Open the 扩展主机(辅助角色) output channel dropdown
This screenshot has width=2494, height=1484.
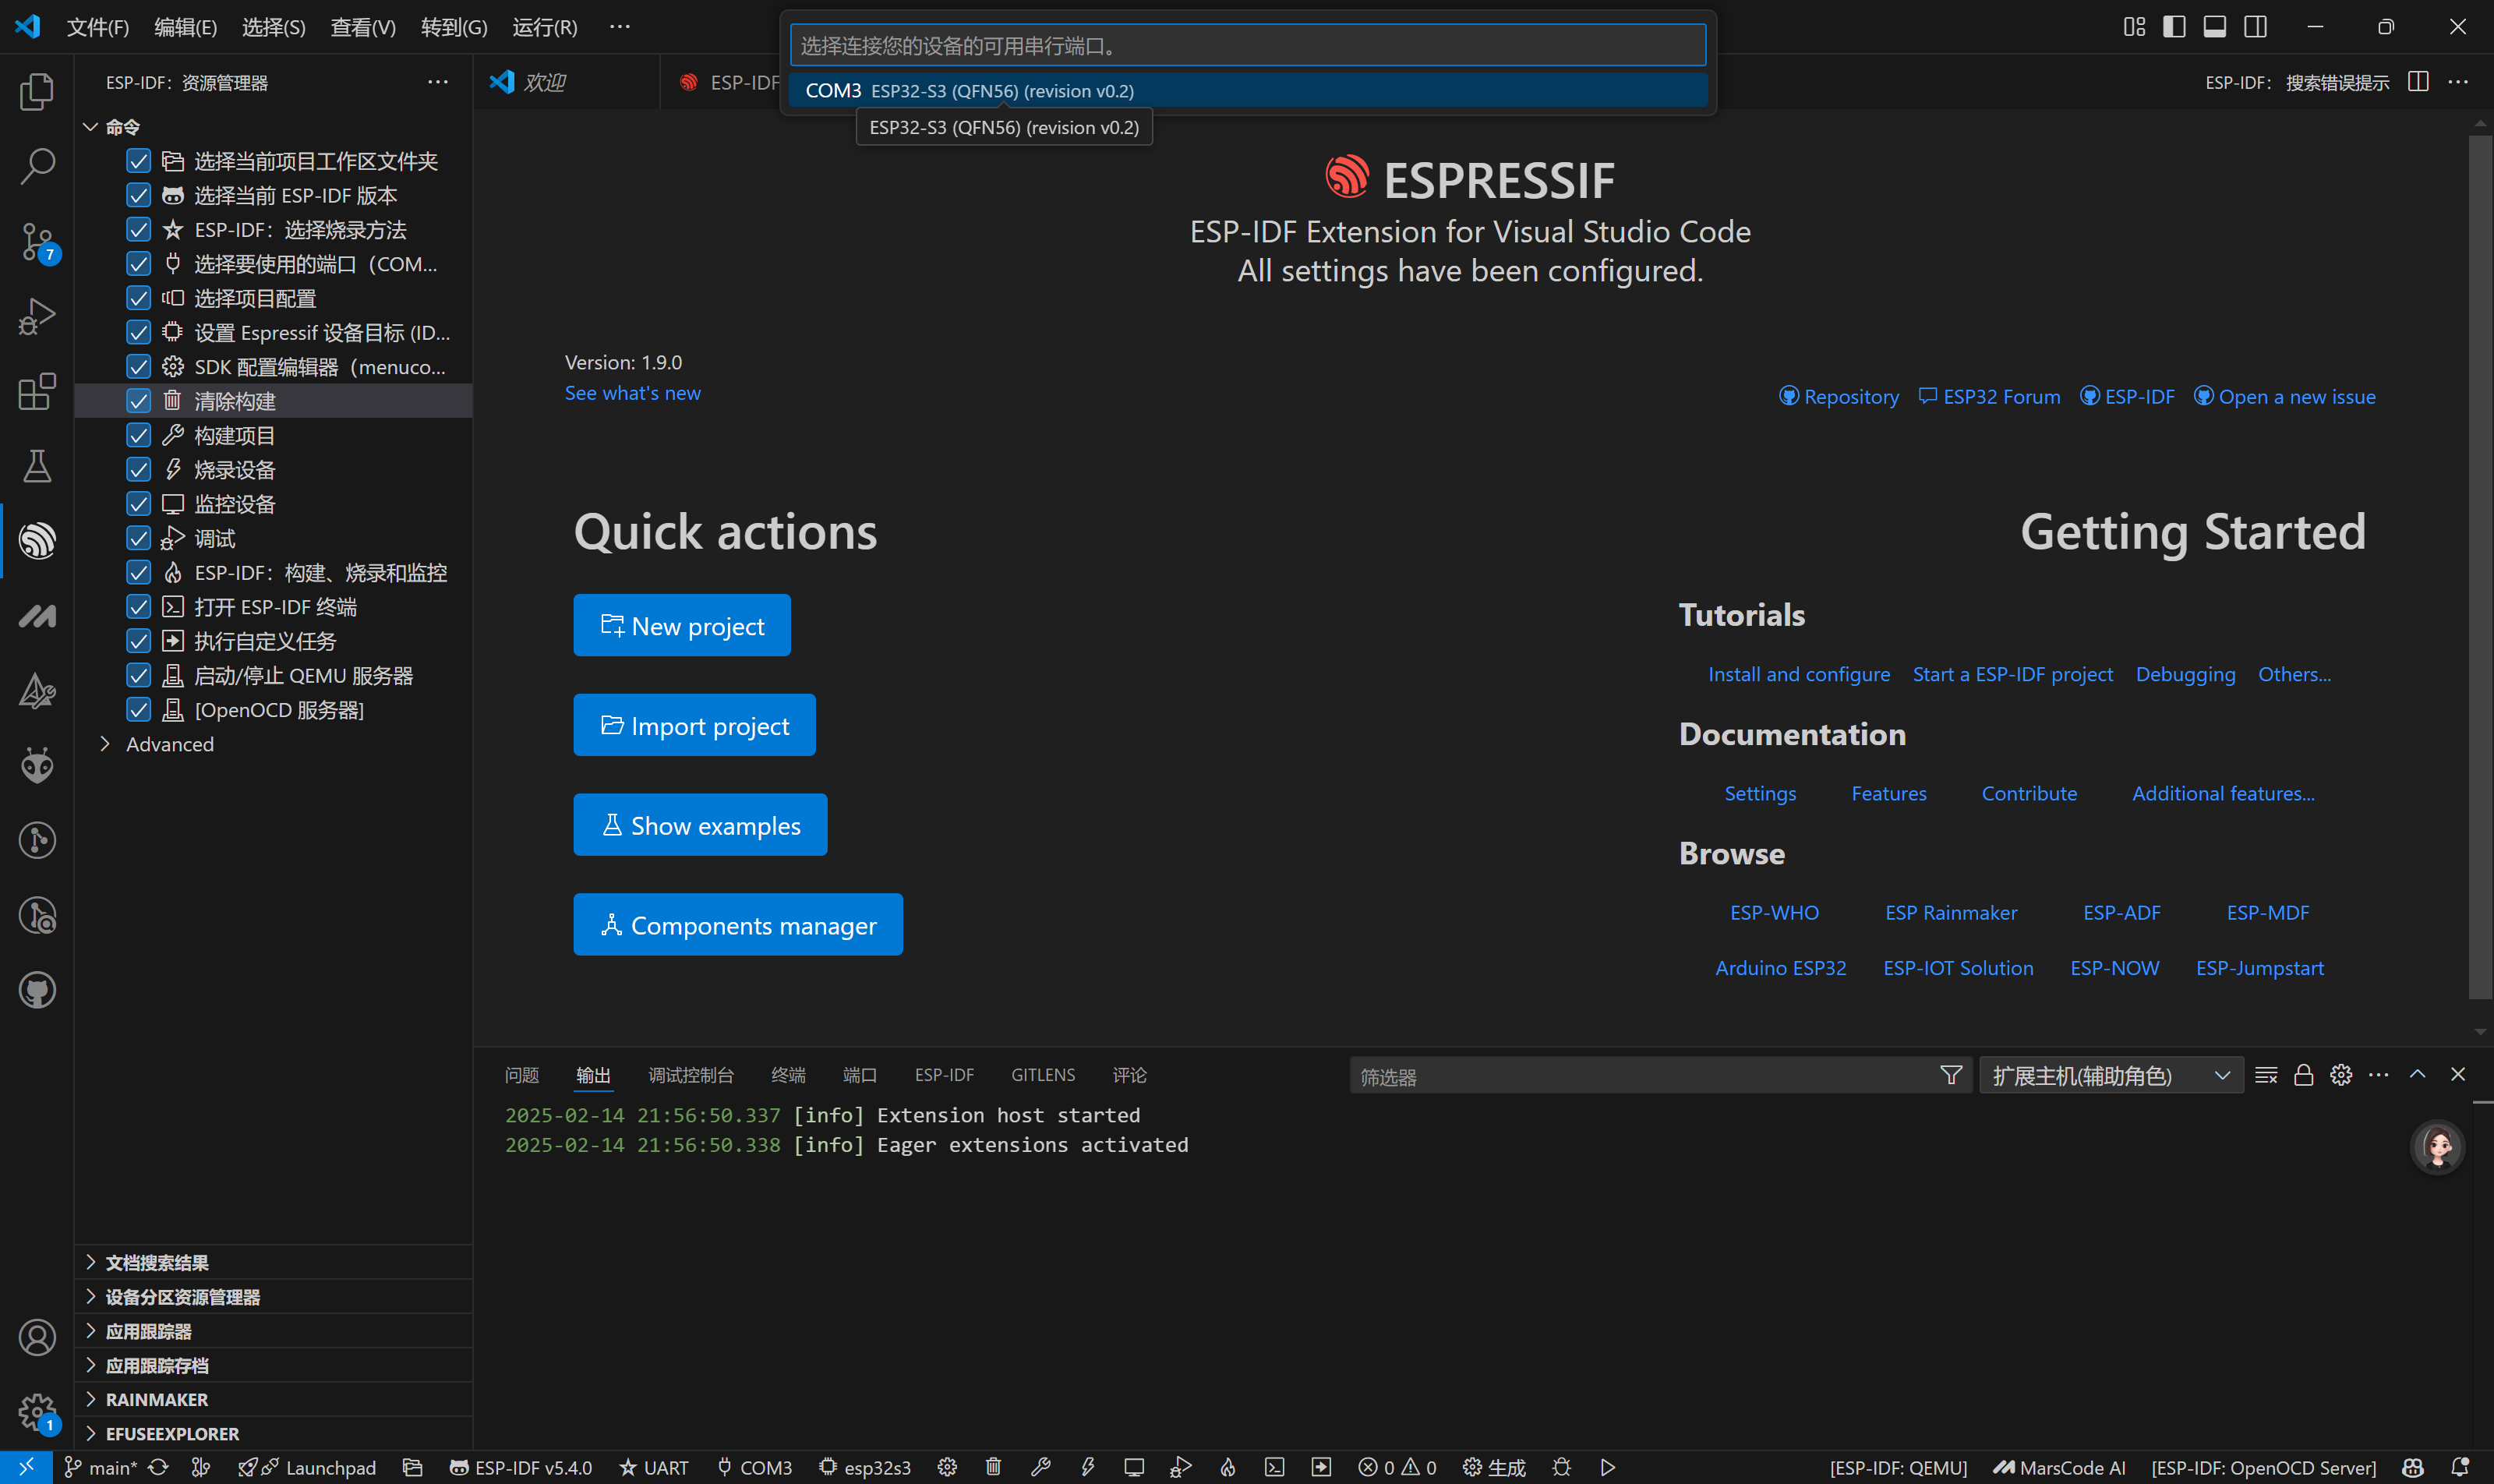2110,1076
